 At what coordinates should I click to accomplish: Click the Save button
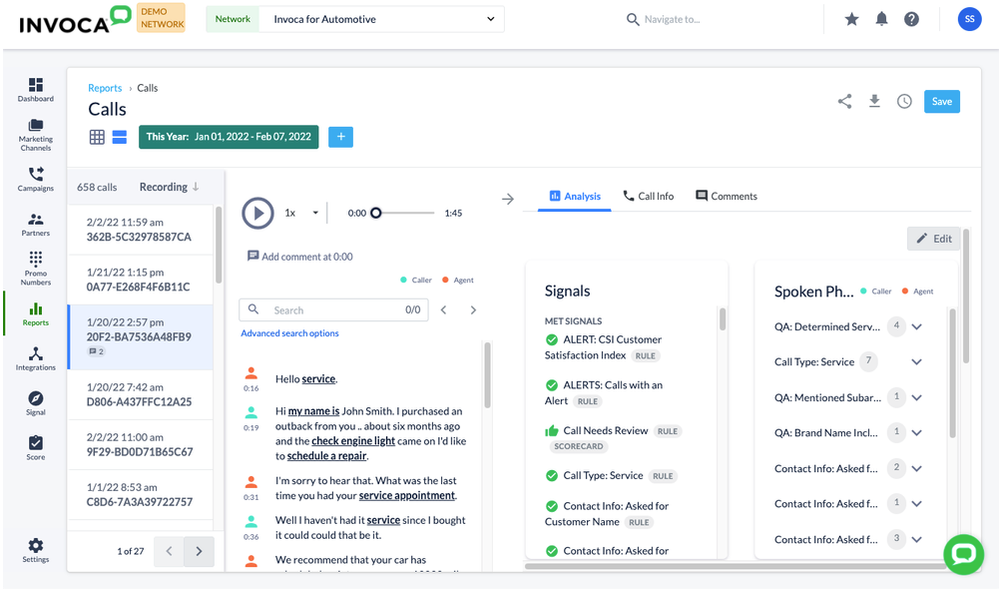(942, 101)
